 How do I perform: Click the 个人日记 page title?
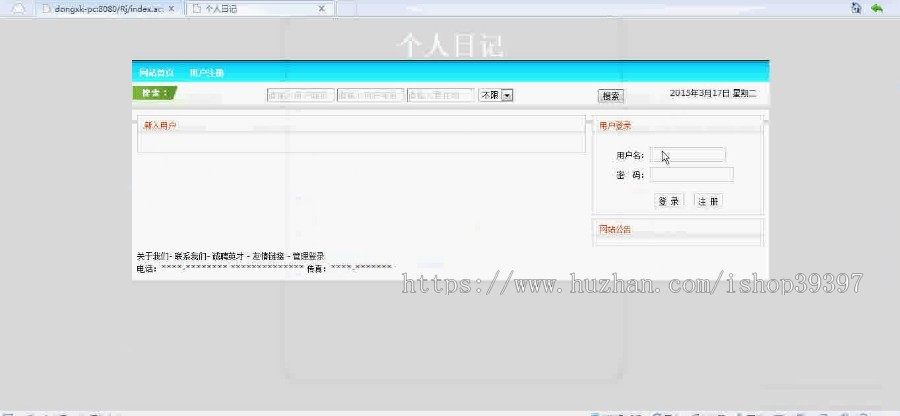tap(450, 46)
